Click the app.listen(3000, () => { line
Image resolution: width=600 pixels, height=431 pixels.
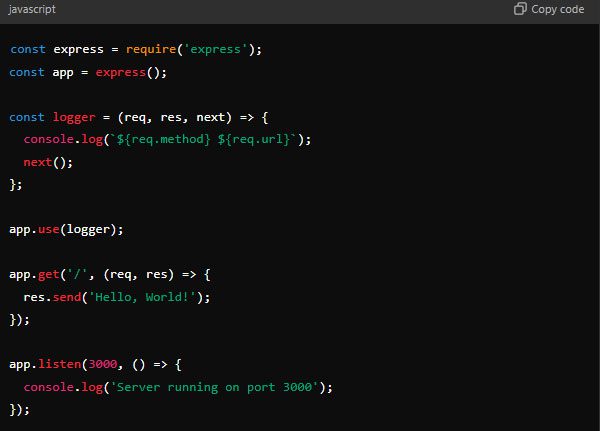click(95, 364)
